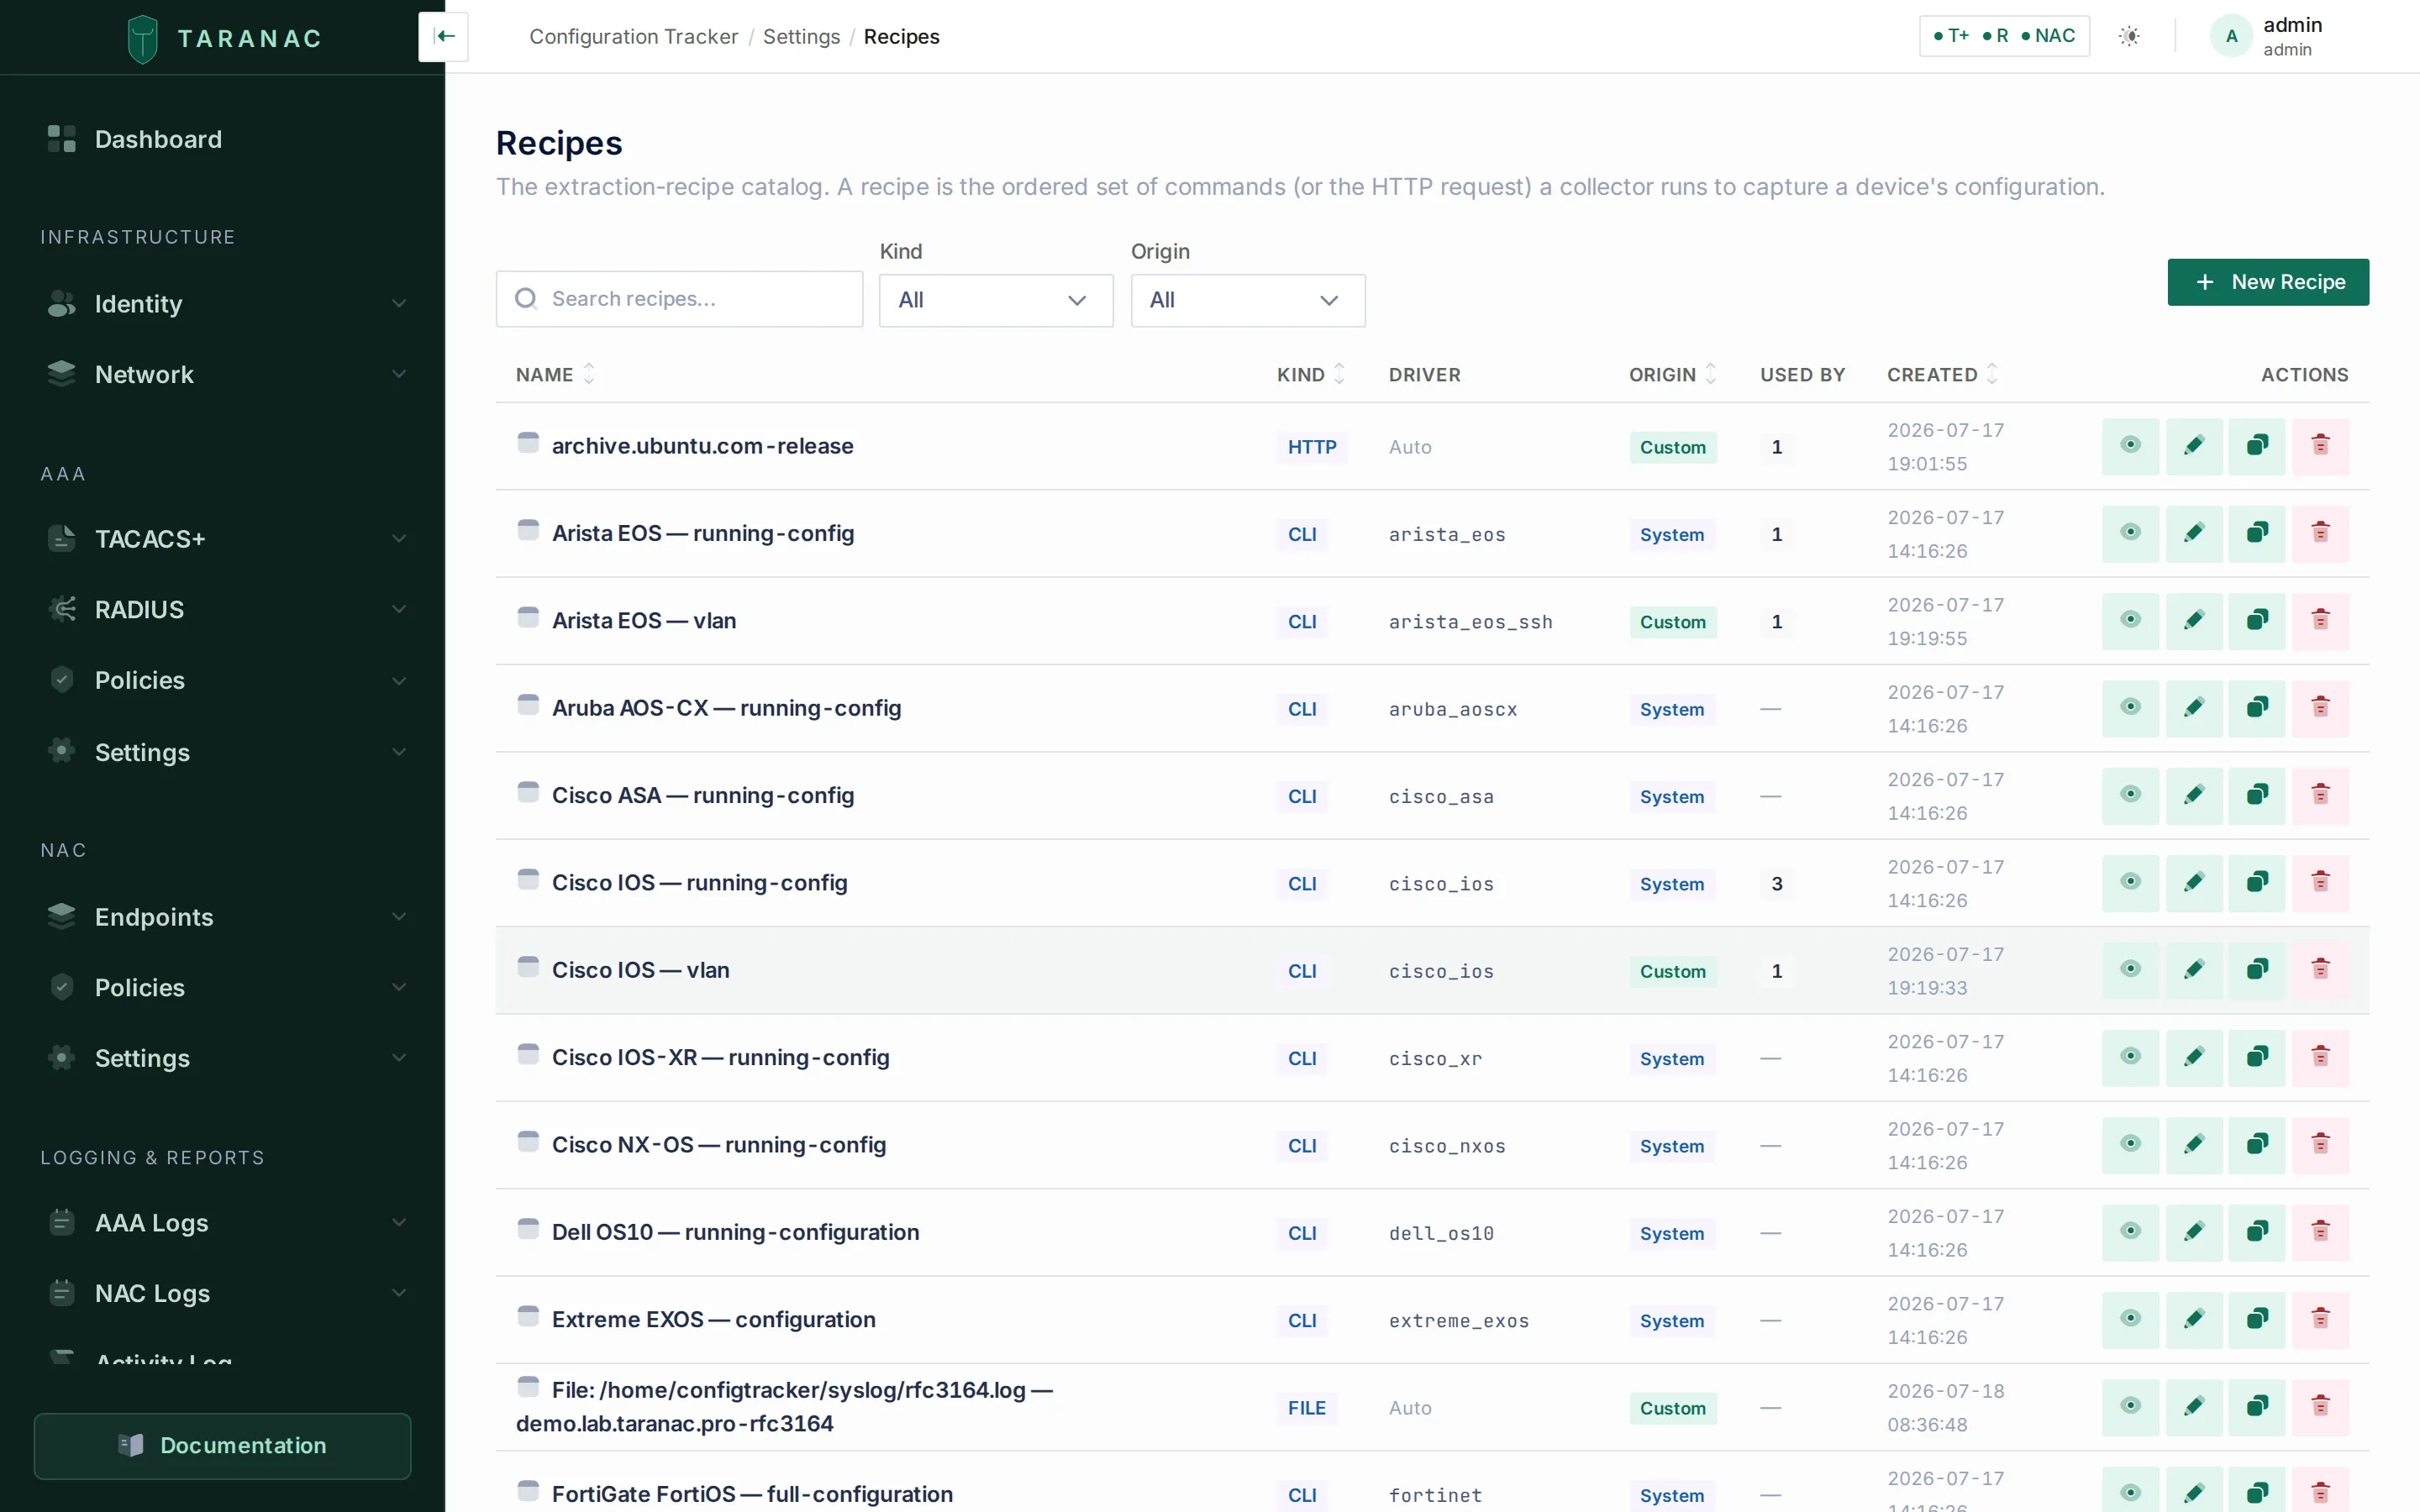The image size is (2420, 1512).
Task: Edit the Cisco ASA running-config recipe
Action: pyautogui.click(x=2194, y=795)
